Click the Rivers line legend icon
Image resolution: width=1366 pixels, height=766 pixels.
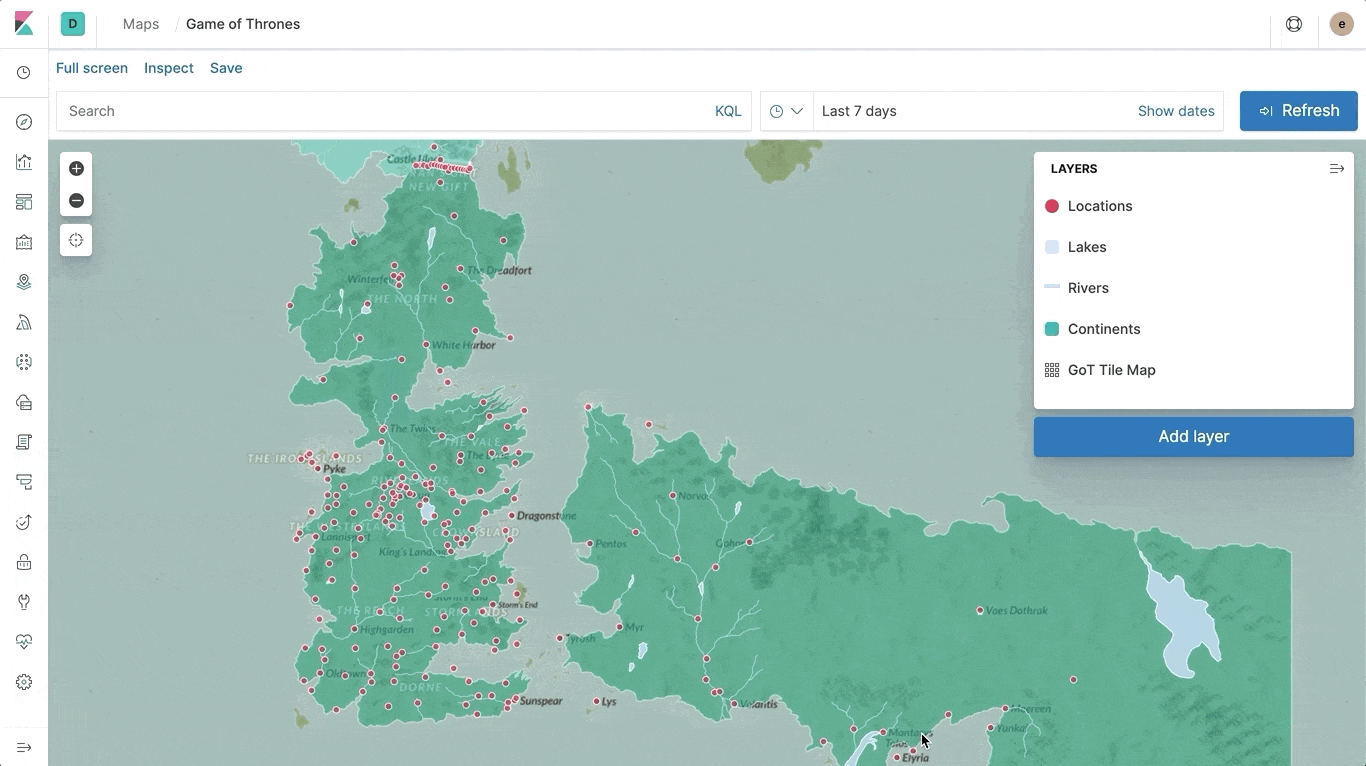pos(1052,288)
